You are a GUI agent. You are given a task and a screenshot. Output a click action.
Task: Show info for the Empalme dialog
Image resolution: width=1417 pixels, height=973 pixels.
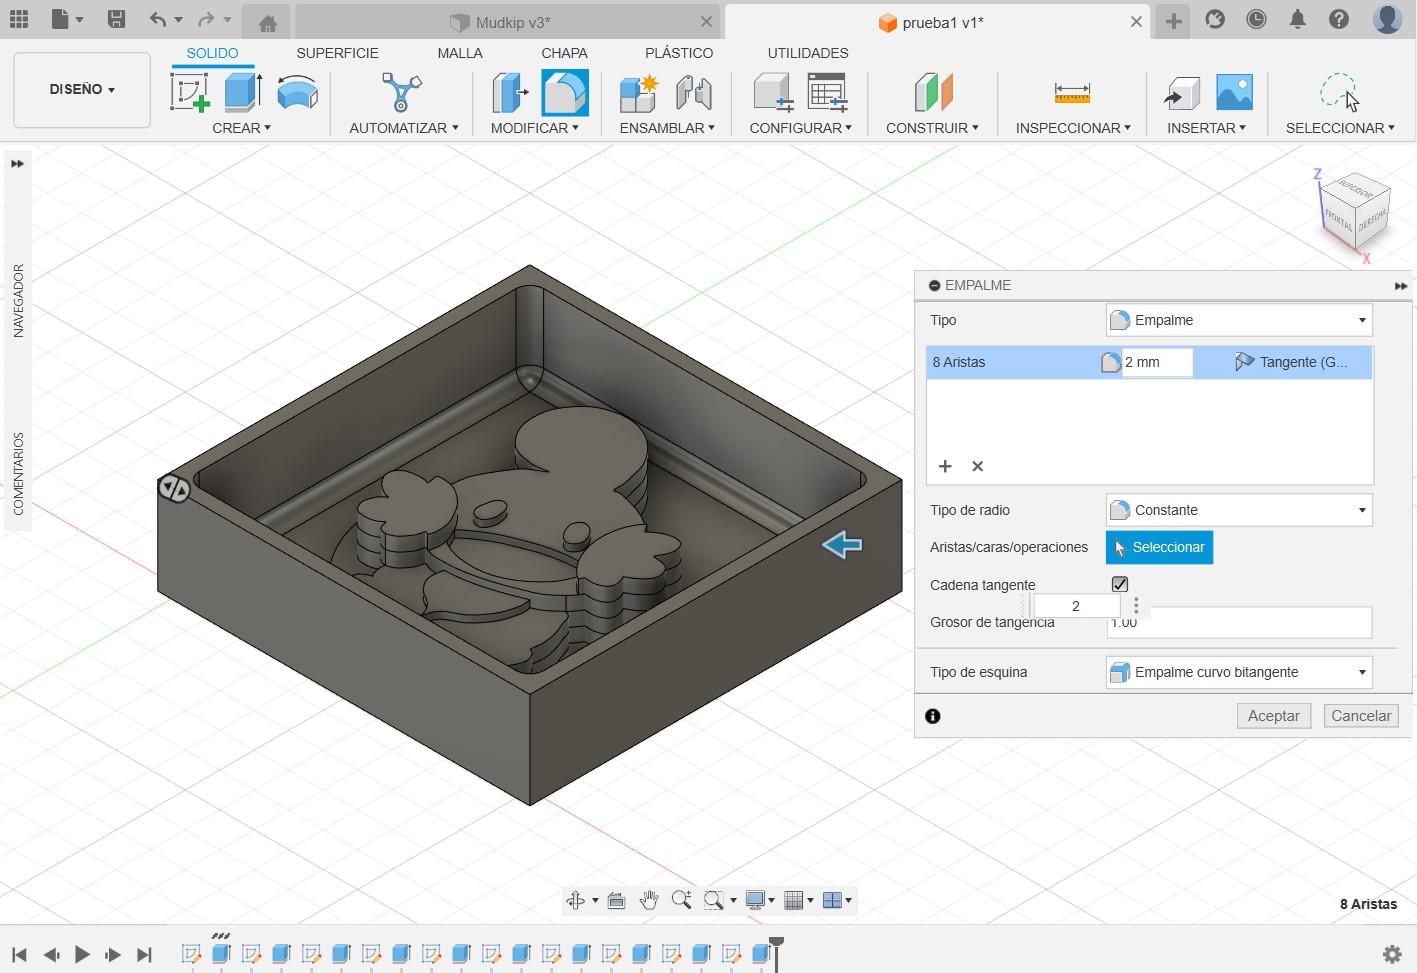click(x=933, y=716)
